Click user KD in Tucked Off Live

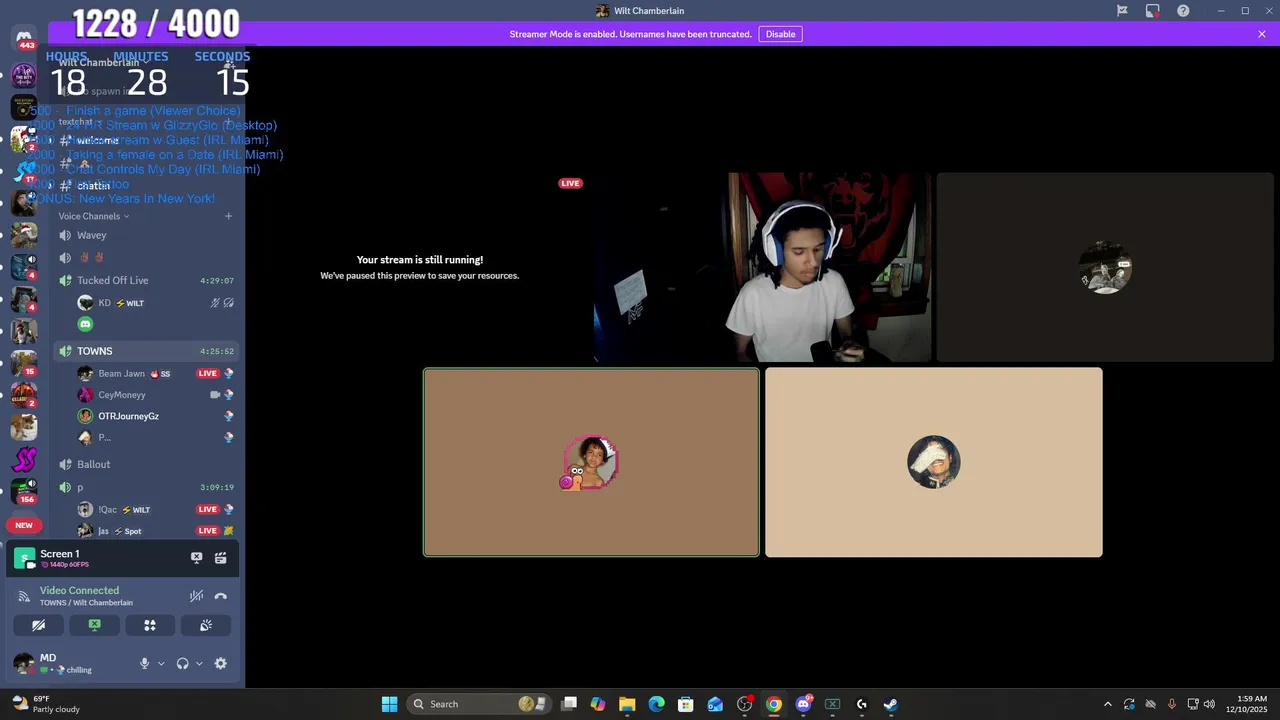(155, 303)
